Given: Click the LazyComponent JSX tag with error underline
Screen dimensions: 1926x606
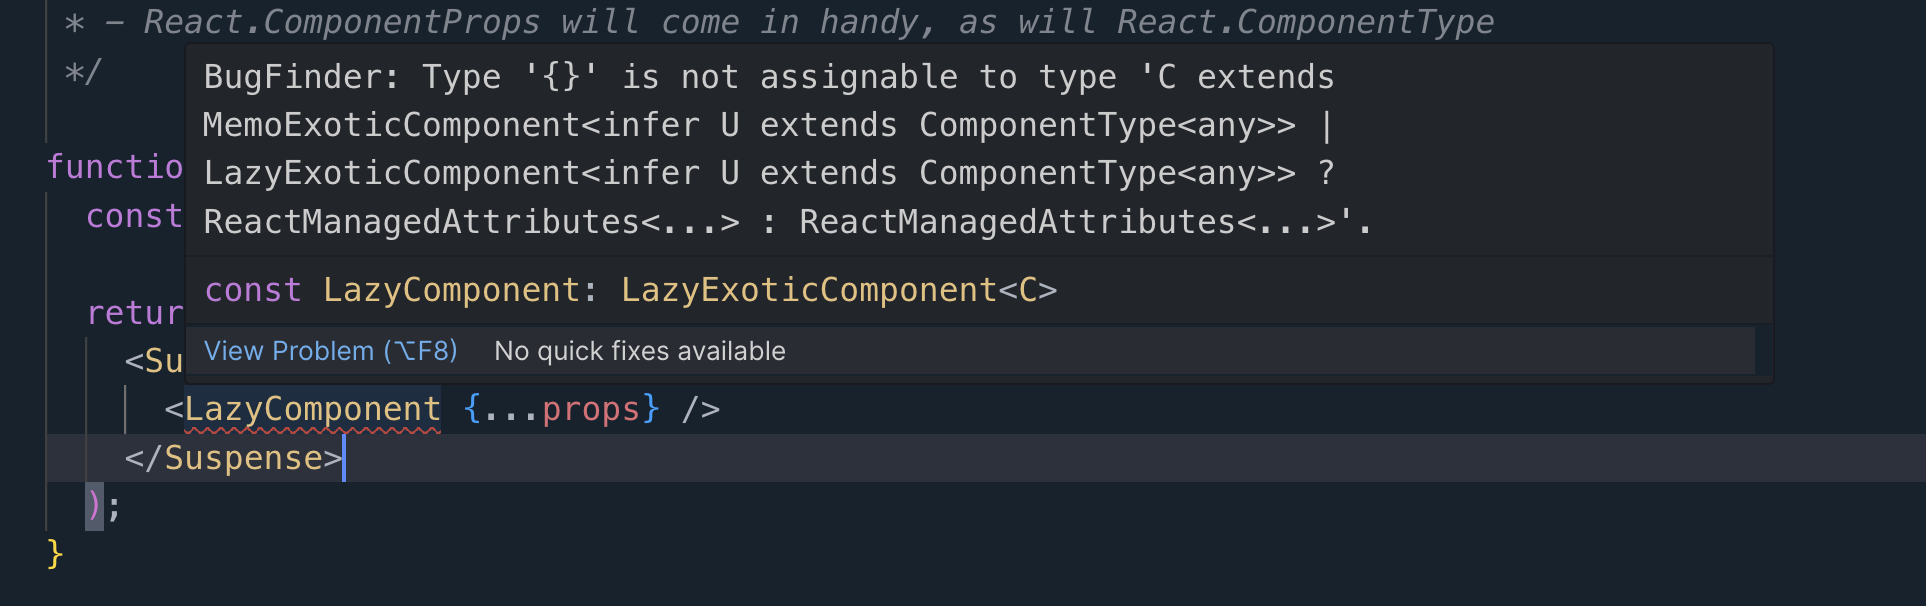Looking at the screenshot, I should pyautogui.click(x=312, y=409).
